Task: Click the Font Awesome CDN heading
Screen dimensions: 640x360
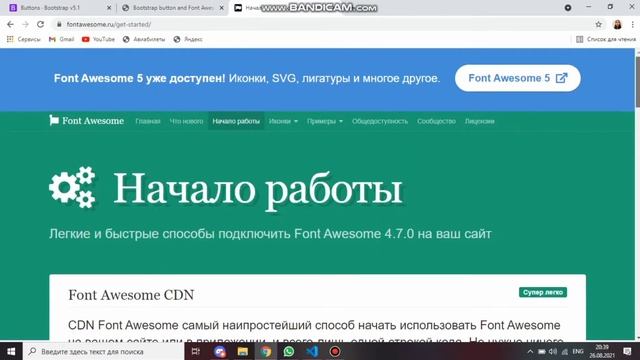Action: 131,295
